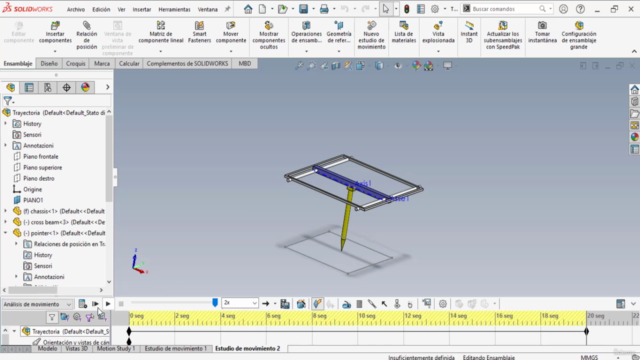Open Matriz de componente lineal tool
The width and height of the screenshot is (640, 360).
(161, 32)
